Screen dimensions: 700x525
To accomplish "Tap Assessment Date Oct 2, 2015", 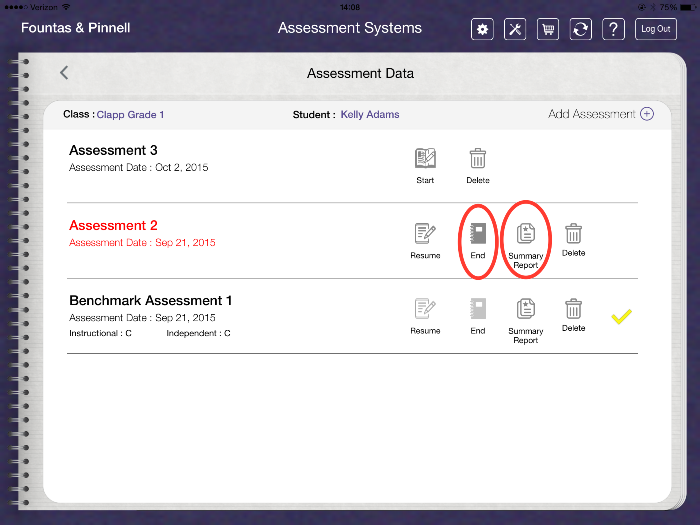I will coord(138,167).
